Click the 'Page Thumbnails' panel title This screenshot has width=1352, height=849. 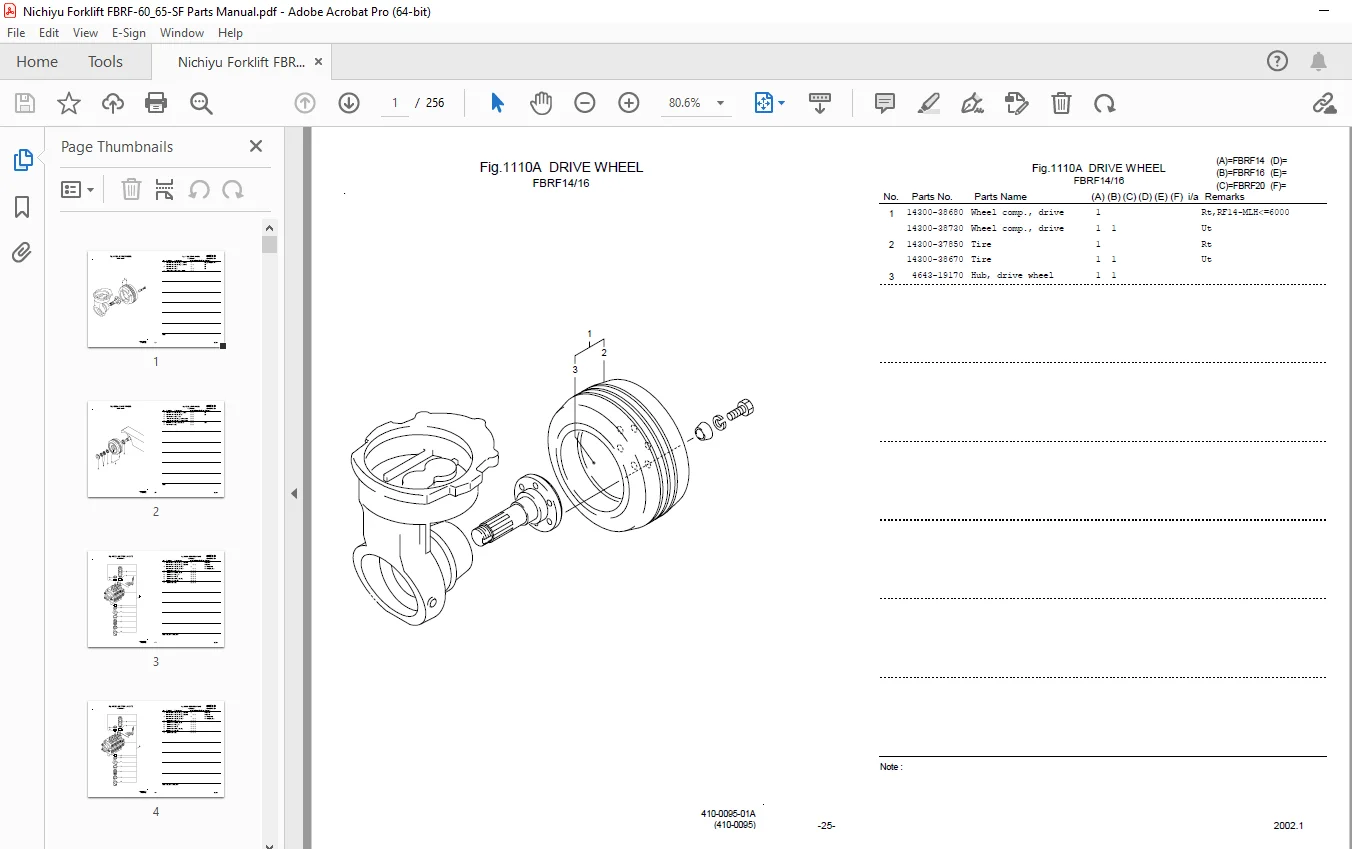click(117, 146)
